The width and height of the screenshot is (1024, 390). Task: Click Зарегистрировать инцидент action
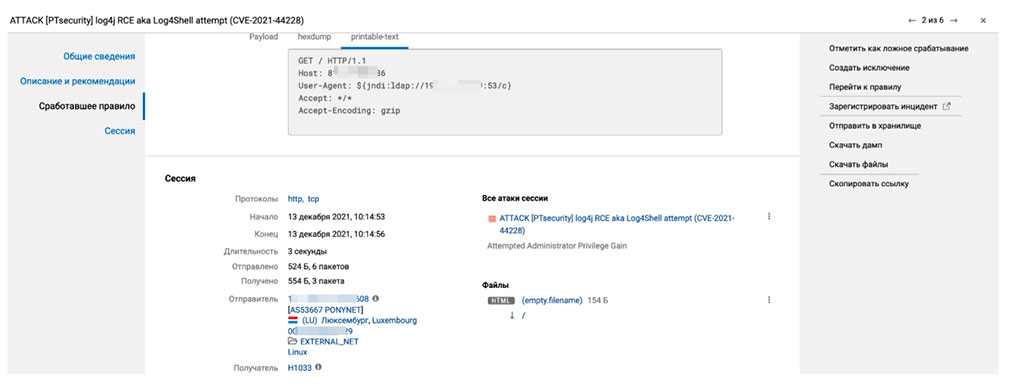(x=883, y=106)
